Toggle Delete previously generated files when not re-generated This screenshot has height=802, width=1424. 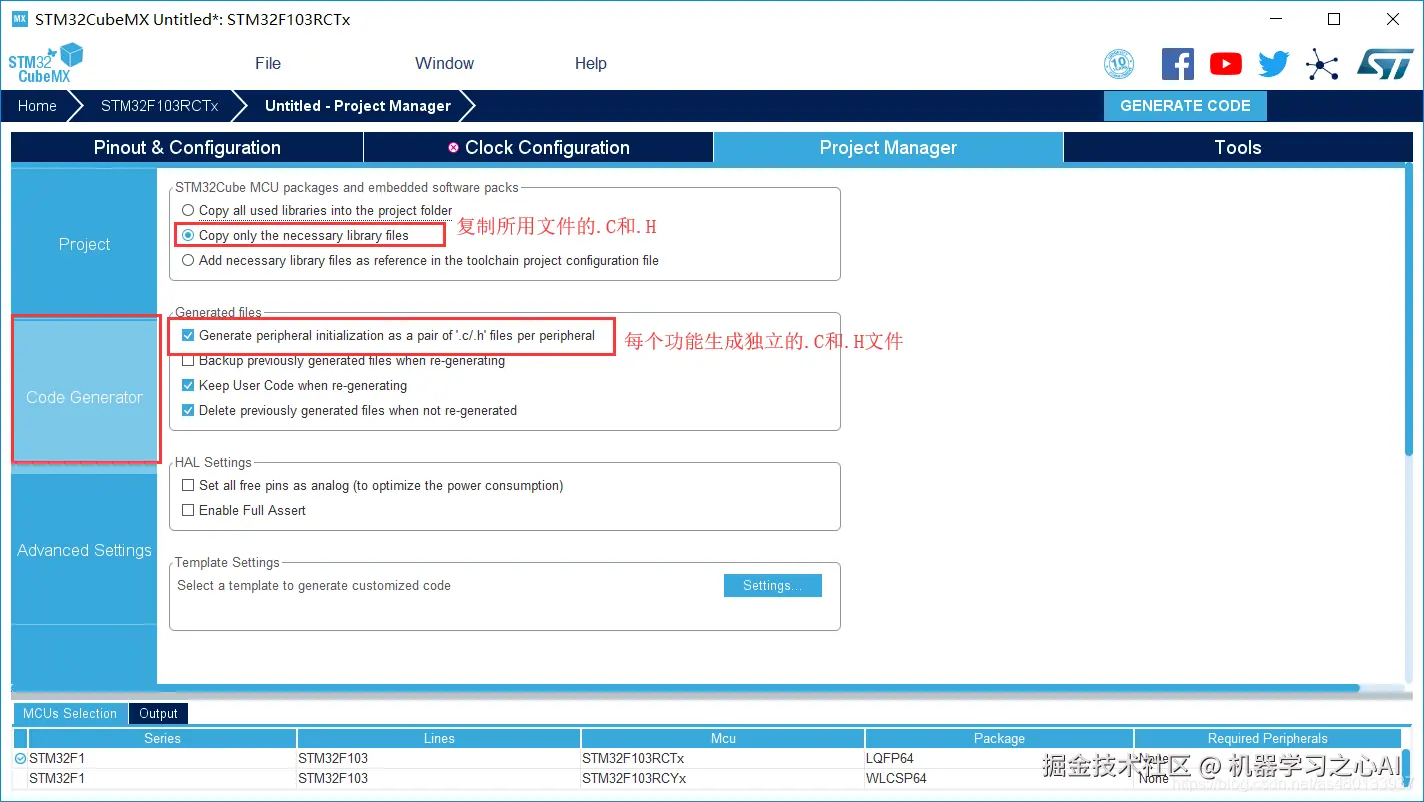tap(188, 411)
